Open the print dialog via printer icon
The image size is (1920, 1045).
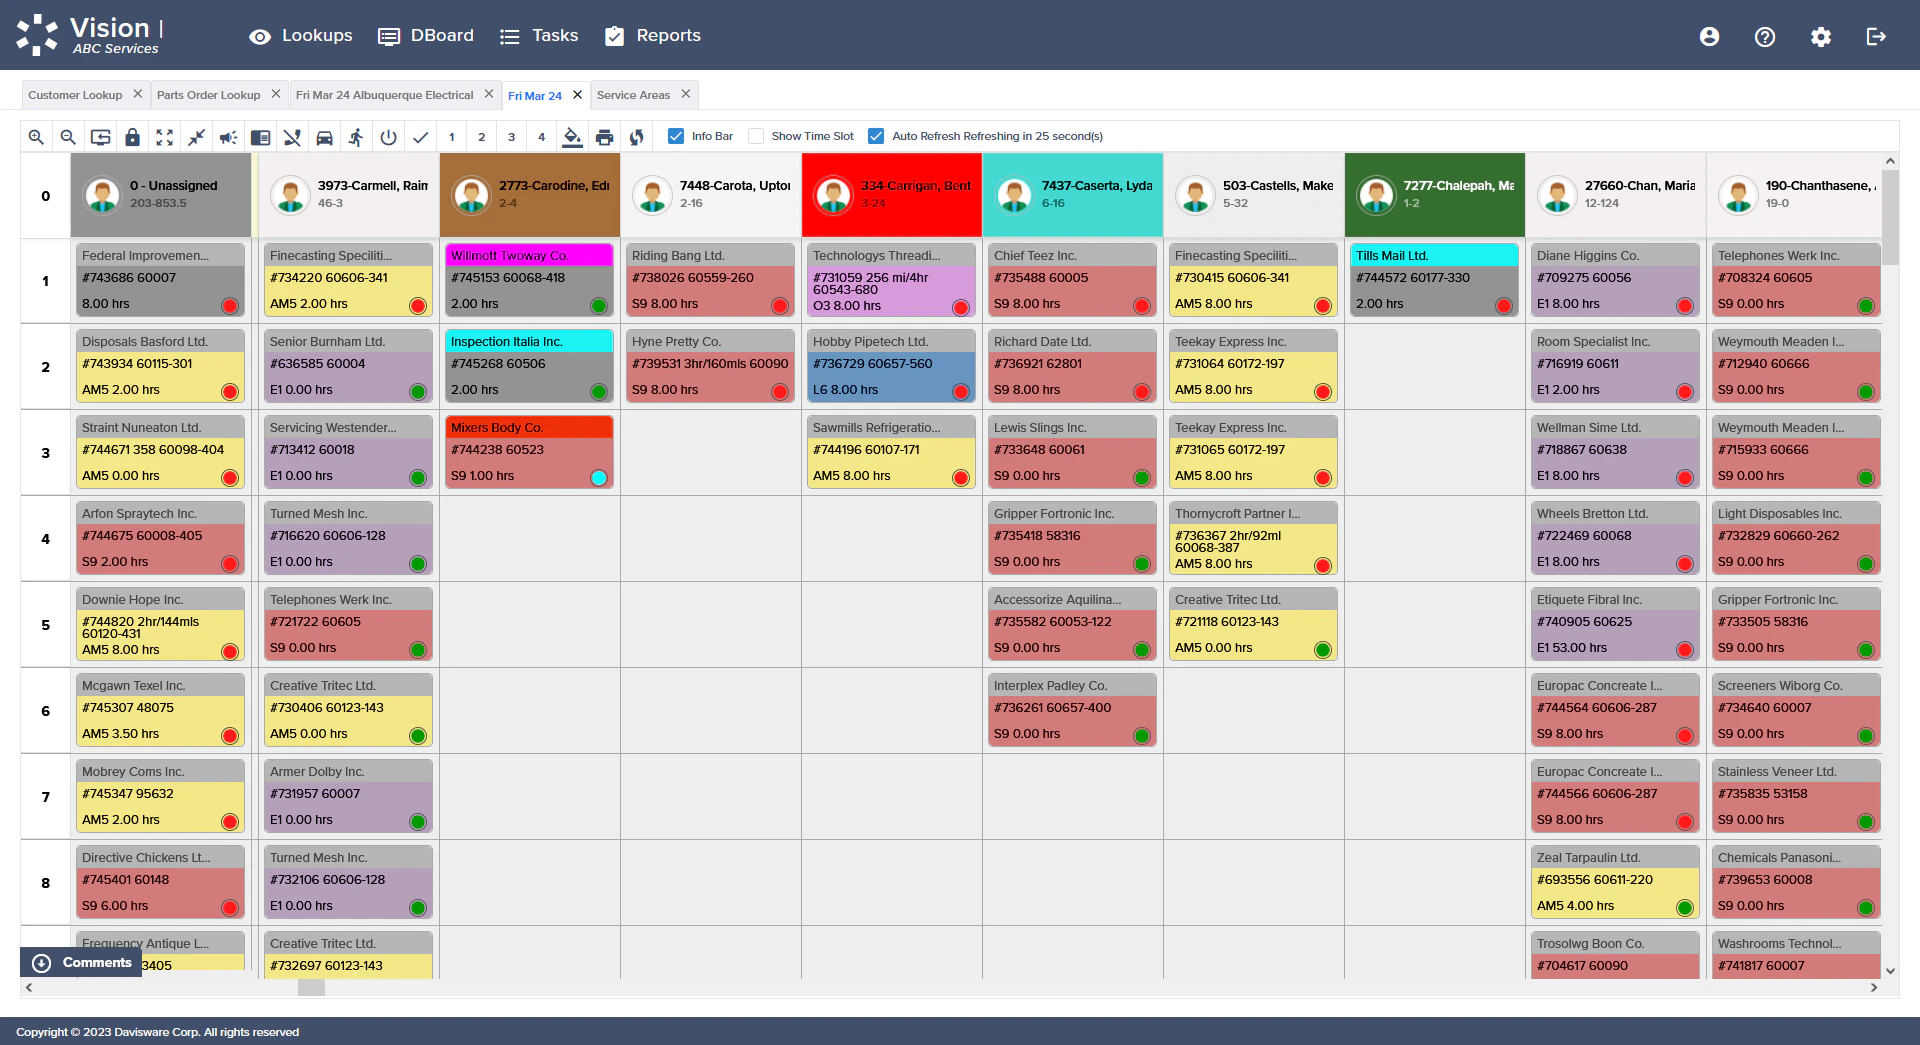[x=605, y=136]
